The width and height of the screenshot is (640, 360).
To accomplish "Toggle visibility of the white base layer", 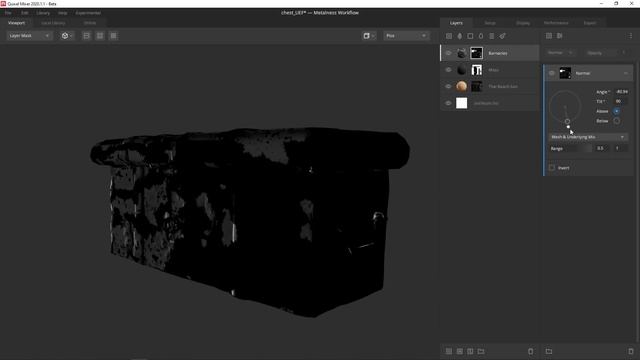I will [449, 103].
